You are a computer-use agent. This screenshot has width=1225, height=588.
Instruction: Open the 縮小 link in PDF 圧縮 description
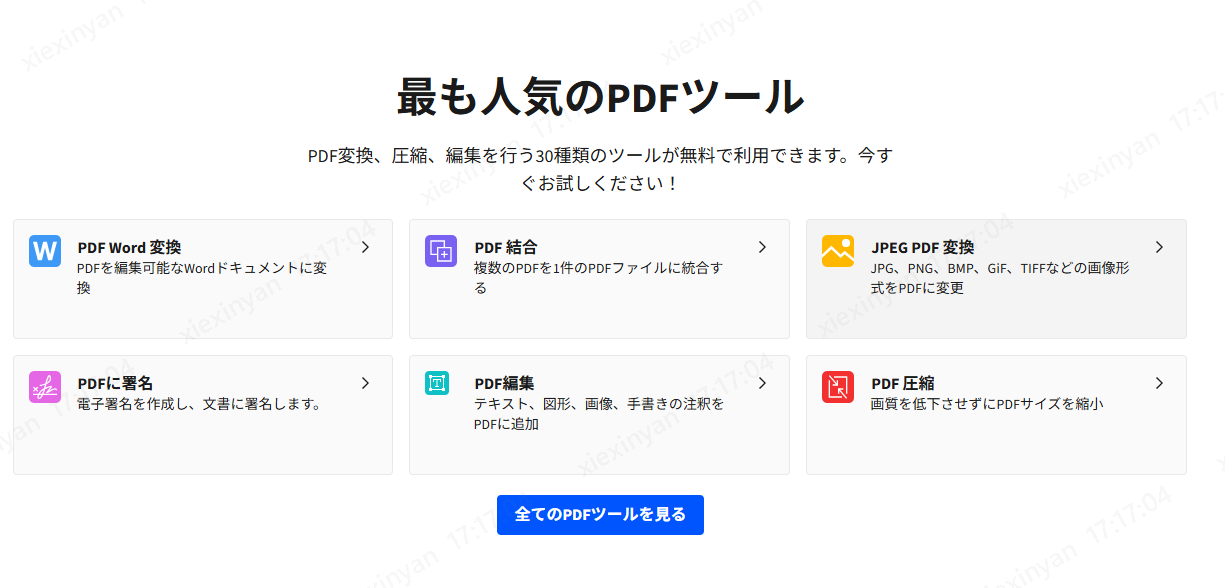tap(1089, 403)
